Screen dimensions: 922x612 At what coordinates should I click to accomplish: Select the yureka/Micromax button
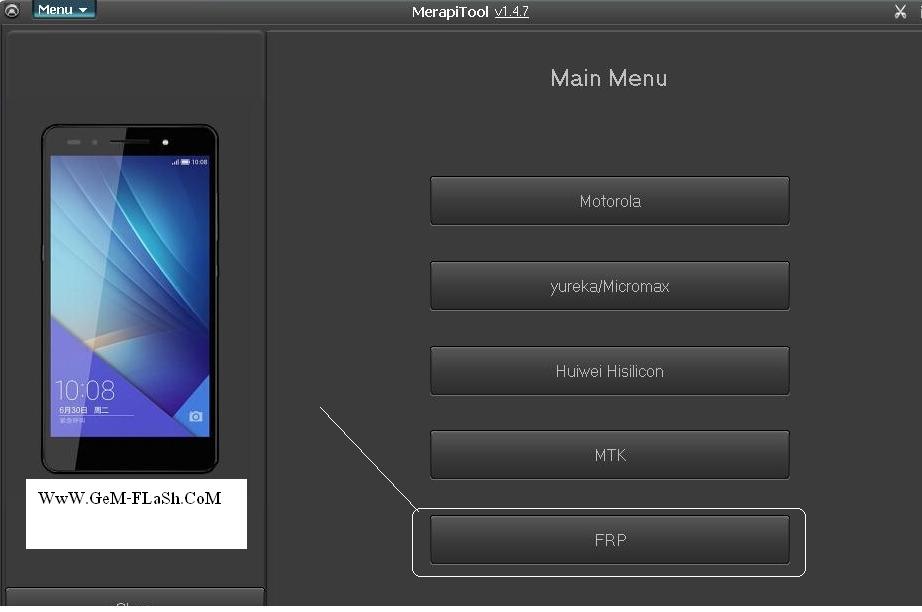pos(610,286)
